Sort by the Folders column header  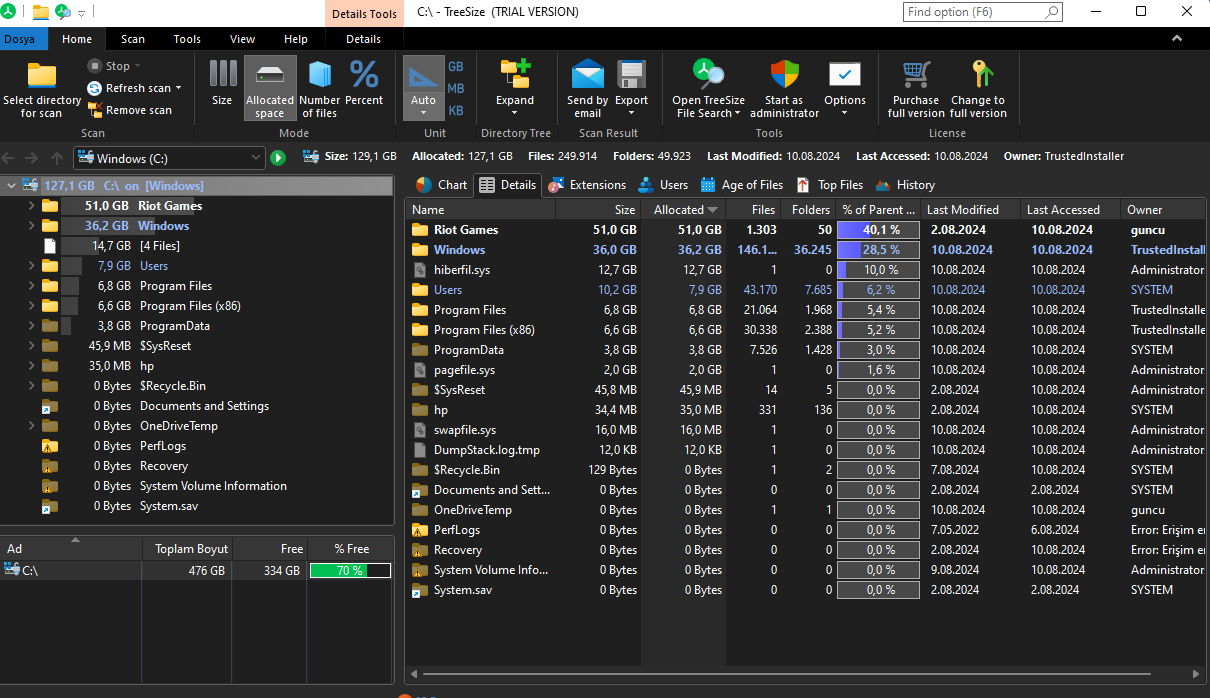tap(809, 210)
